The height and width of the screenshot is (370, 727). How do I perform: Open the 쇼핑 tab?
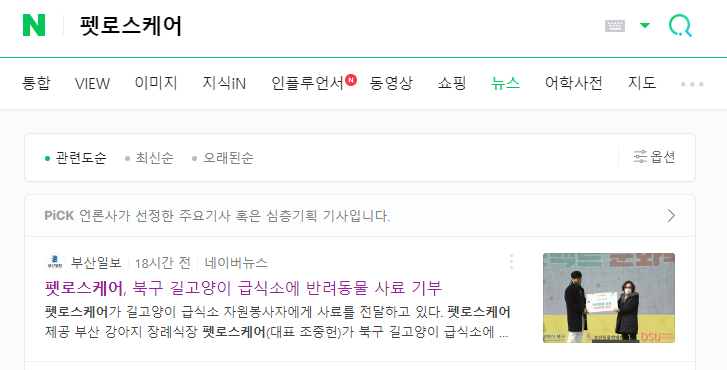pos(452,83)
